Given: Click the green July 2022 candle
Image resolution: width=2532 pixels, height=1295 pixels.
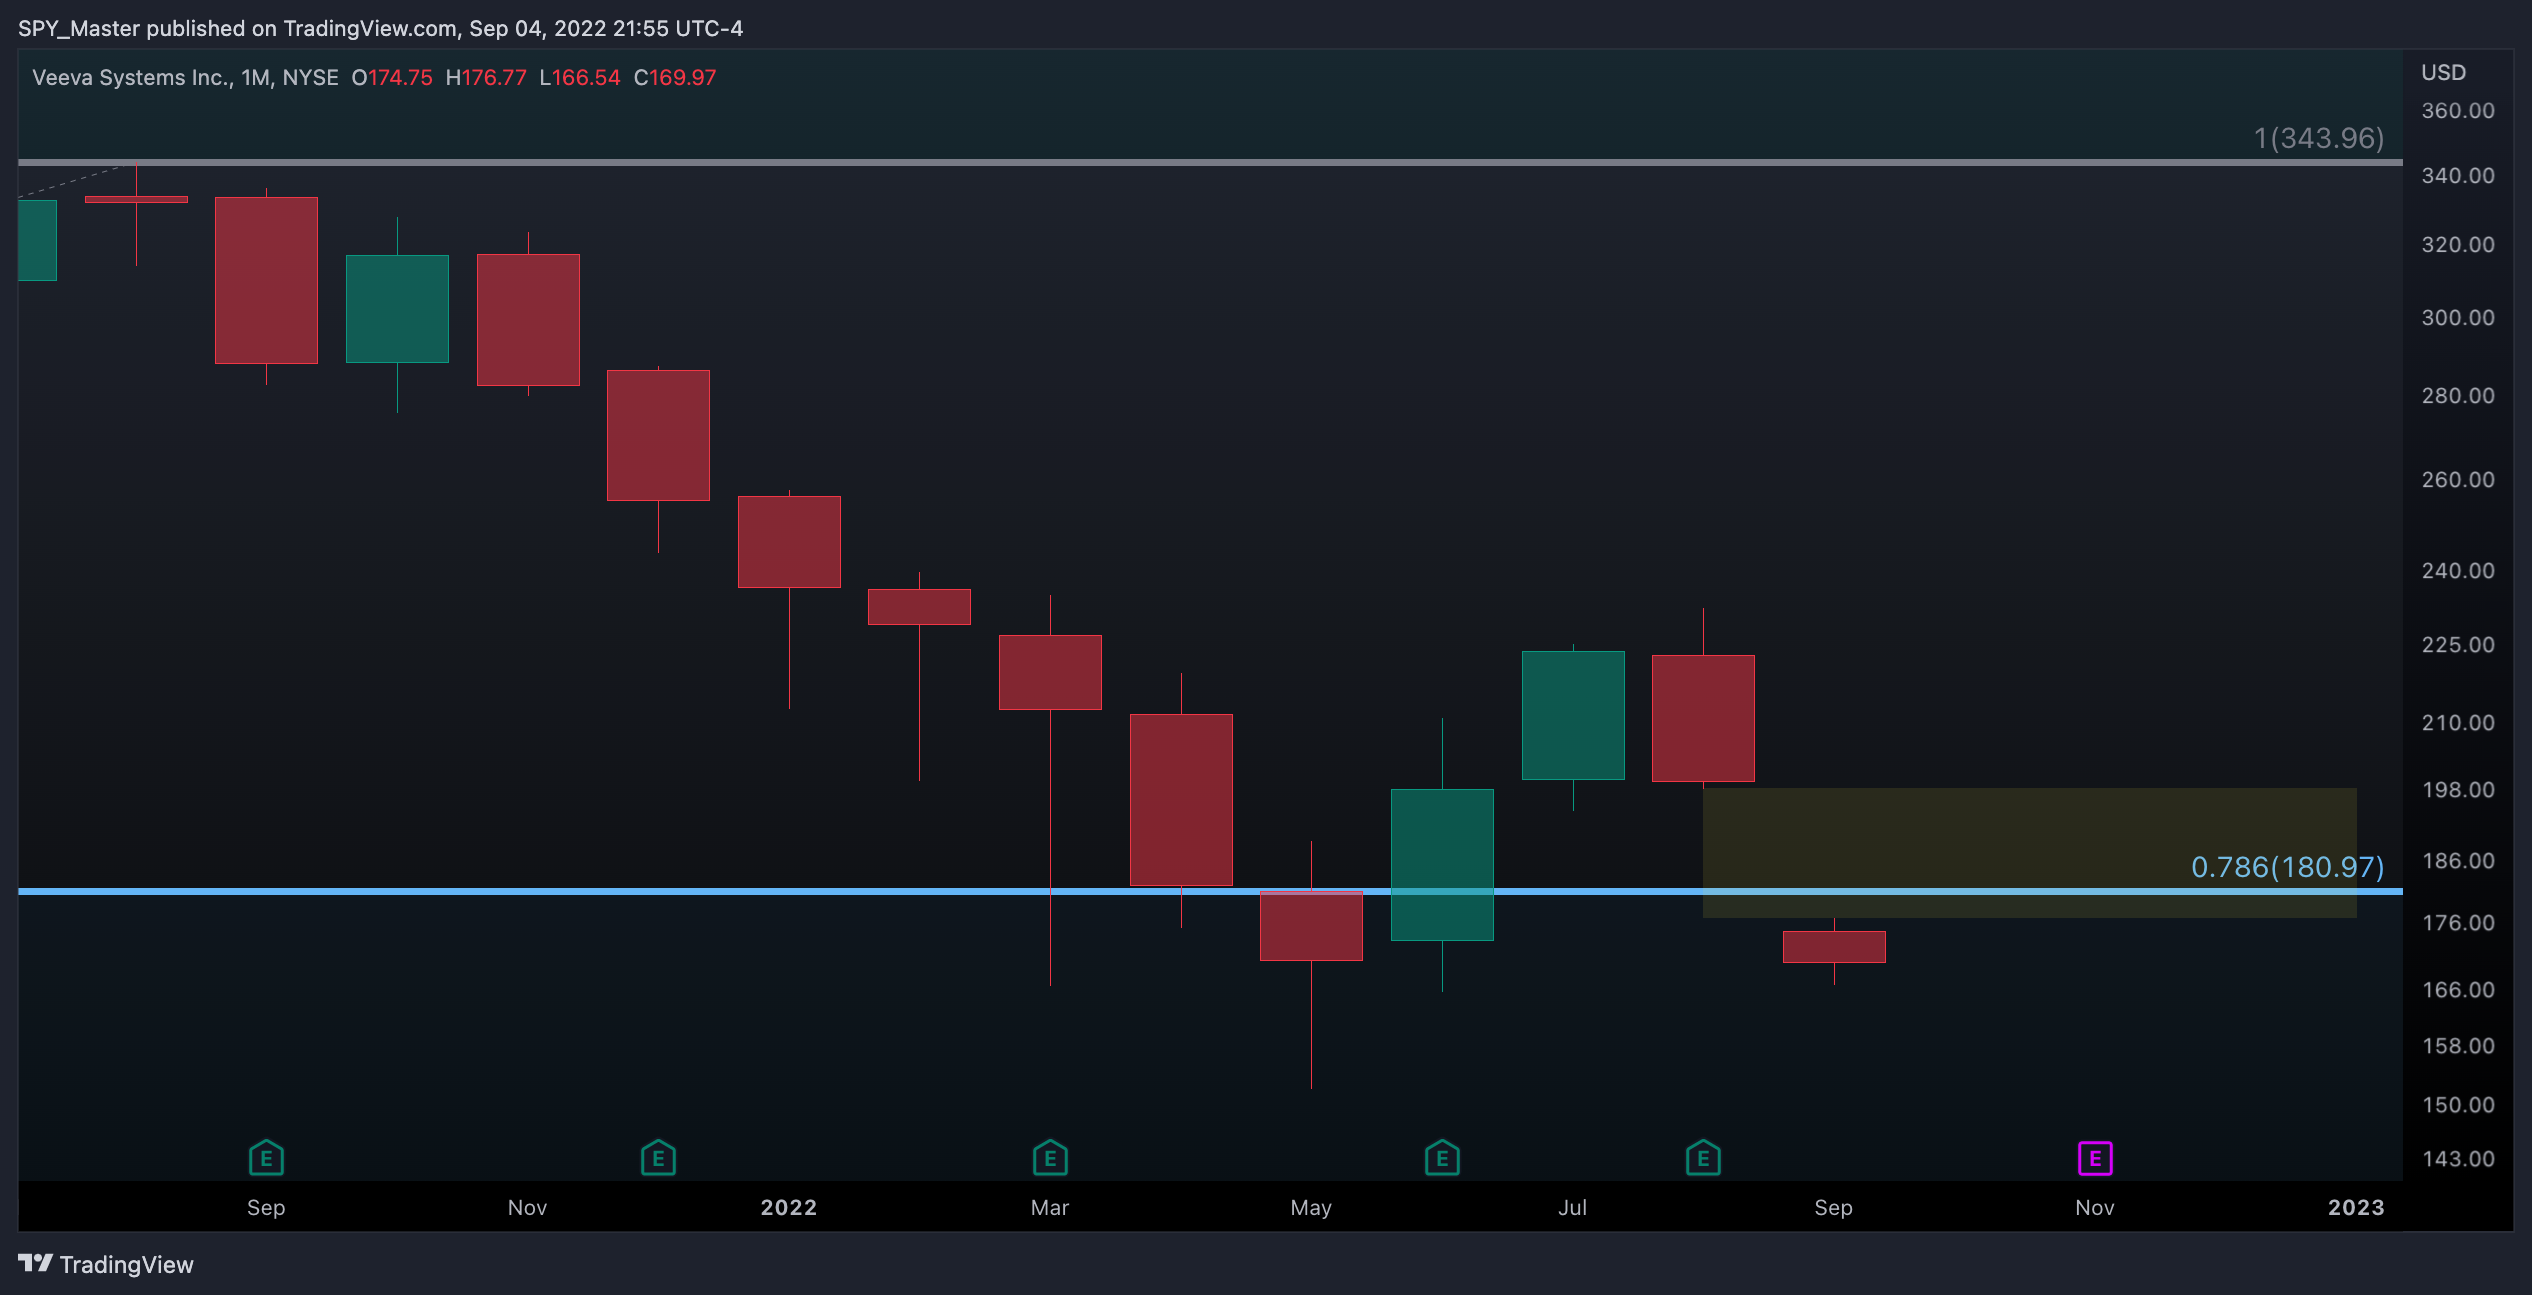Looking at the screenshot, I should (x=1573, y=714).
